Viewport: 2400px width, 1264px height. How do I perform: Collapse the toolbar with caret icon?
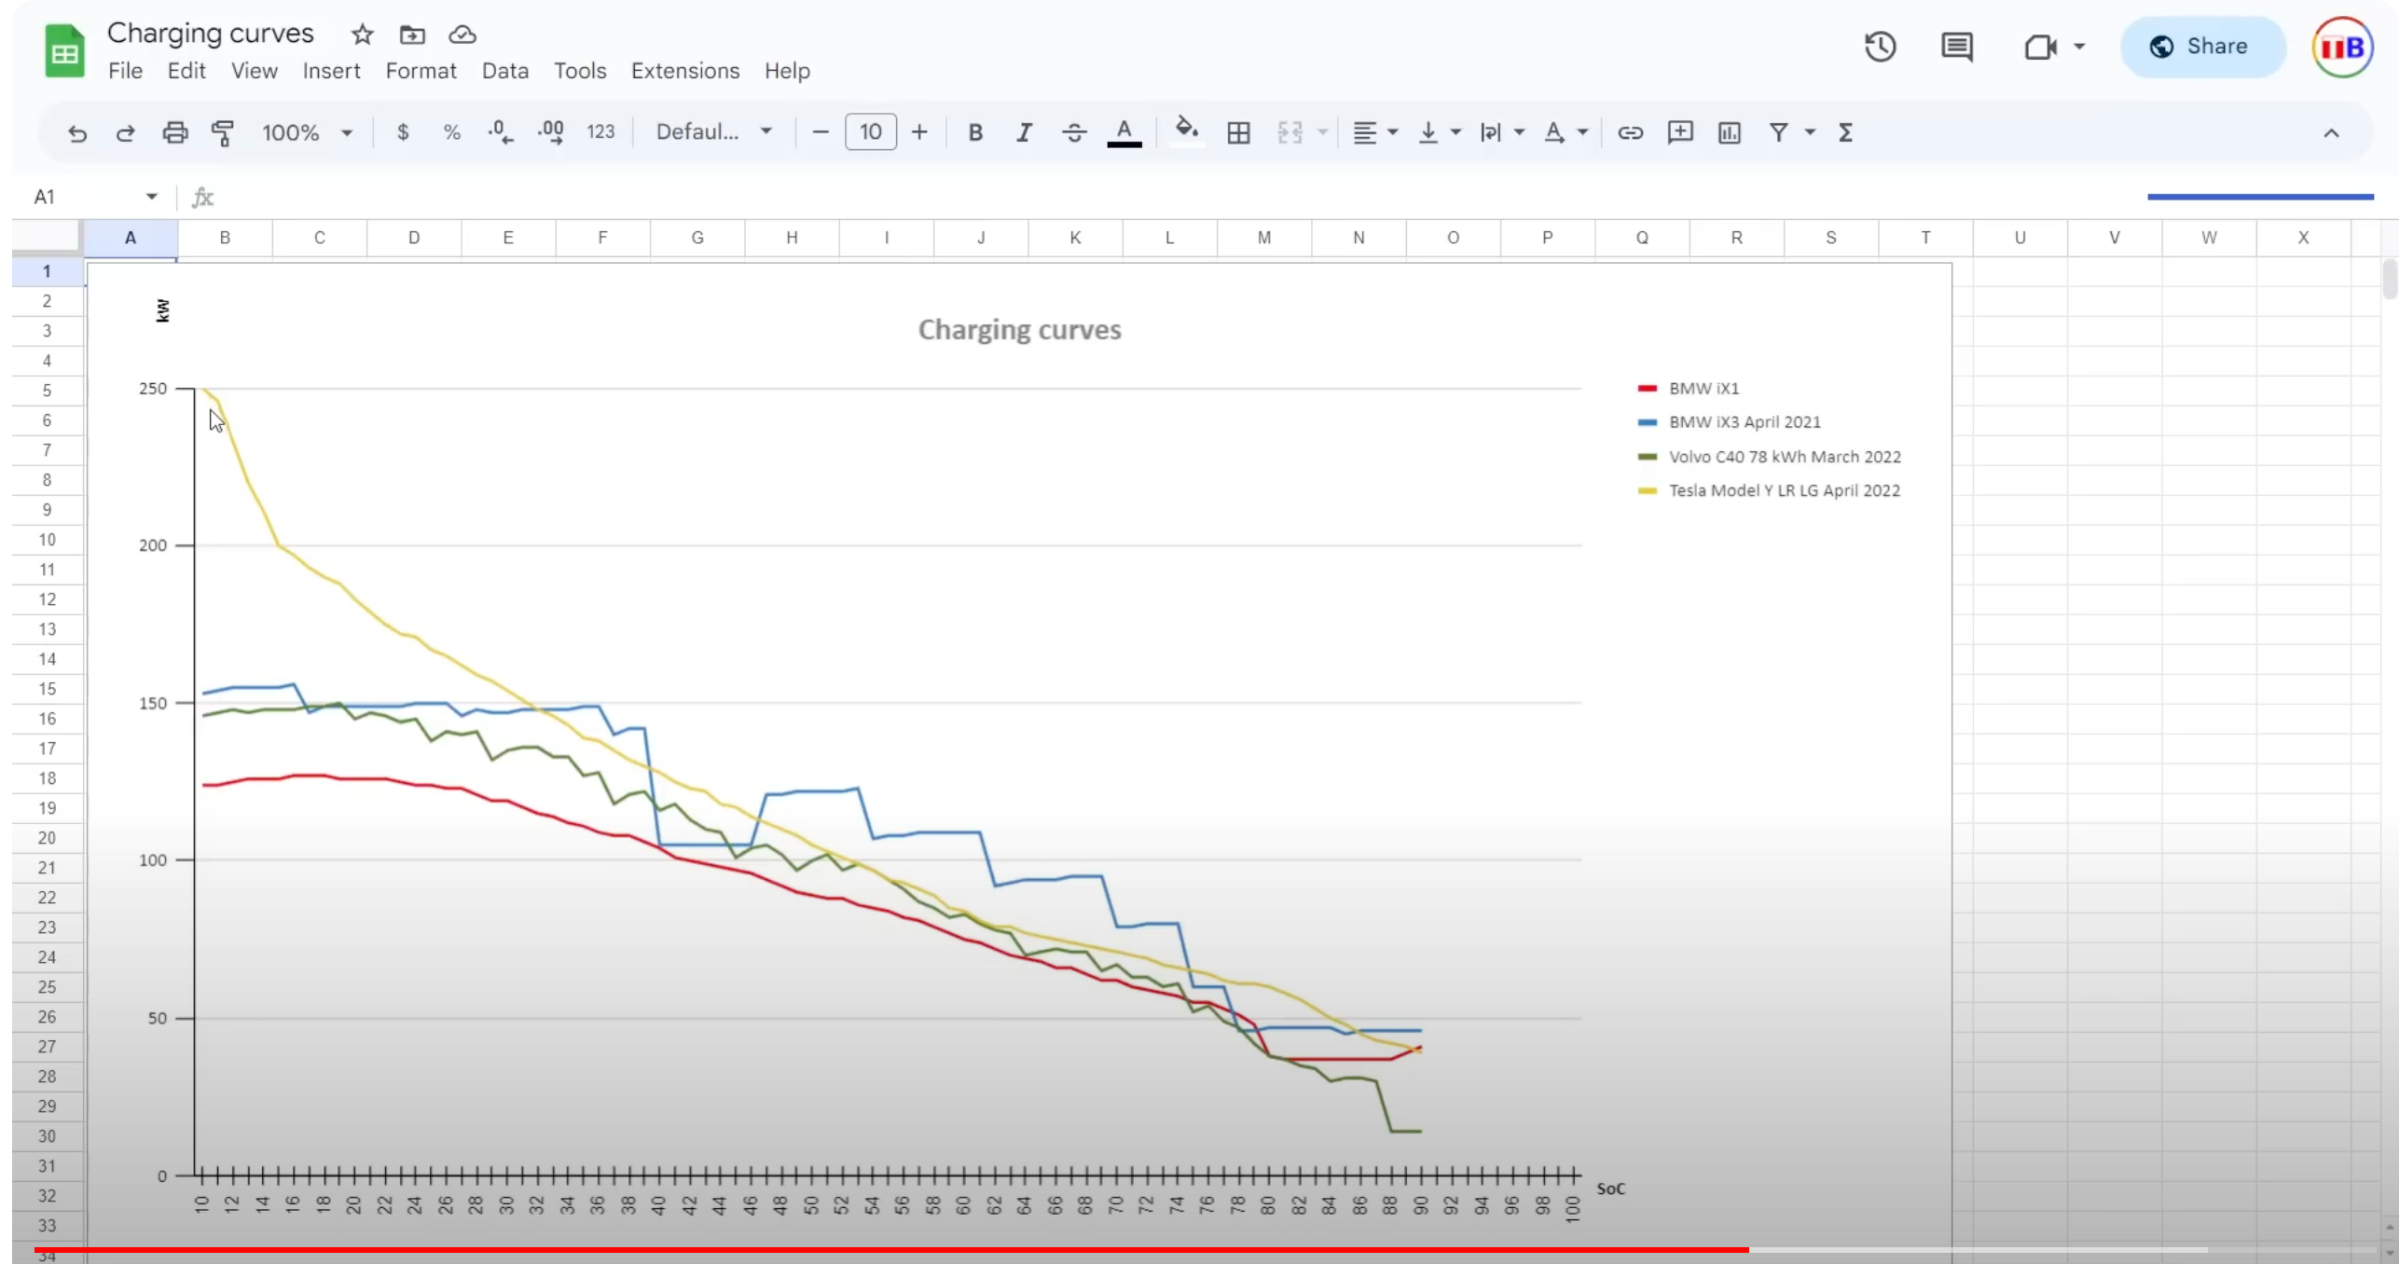click(2331, 133)
